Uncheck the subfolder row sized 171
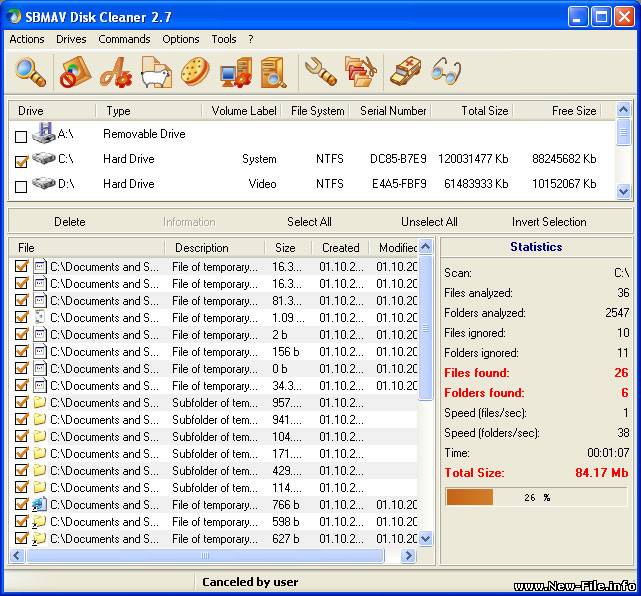 click(21, 453)
